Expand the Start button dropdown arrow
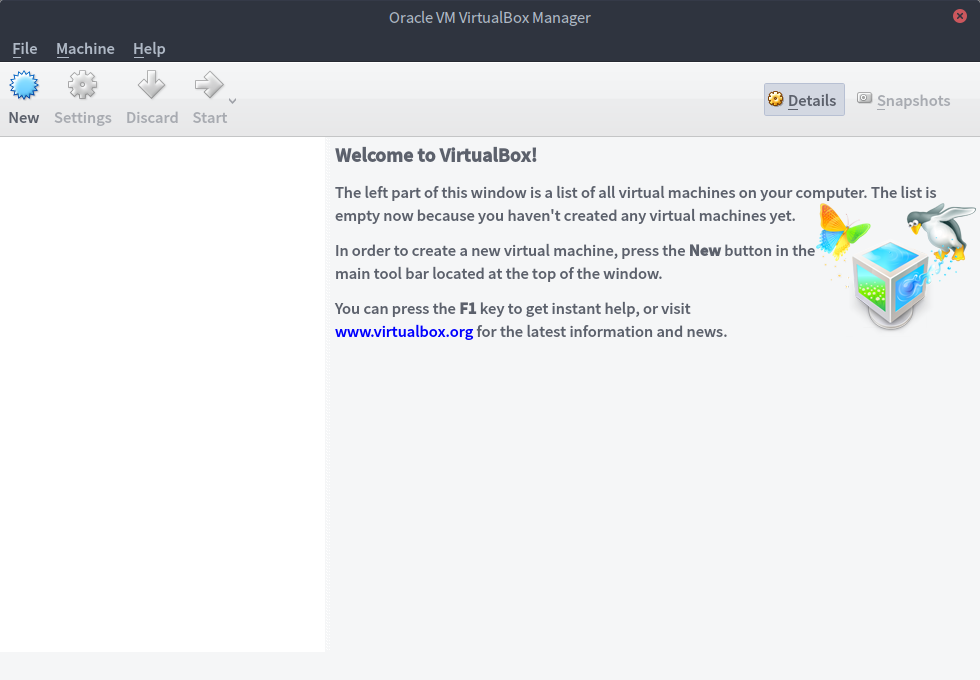 point(232,101)
